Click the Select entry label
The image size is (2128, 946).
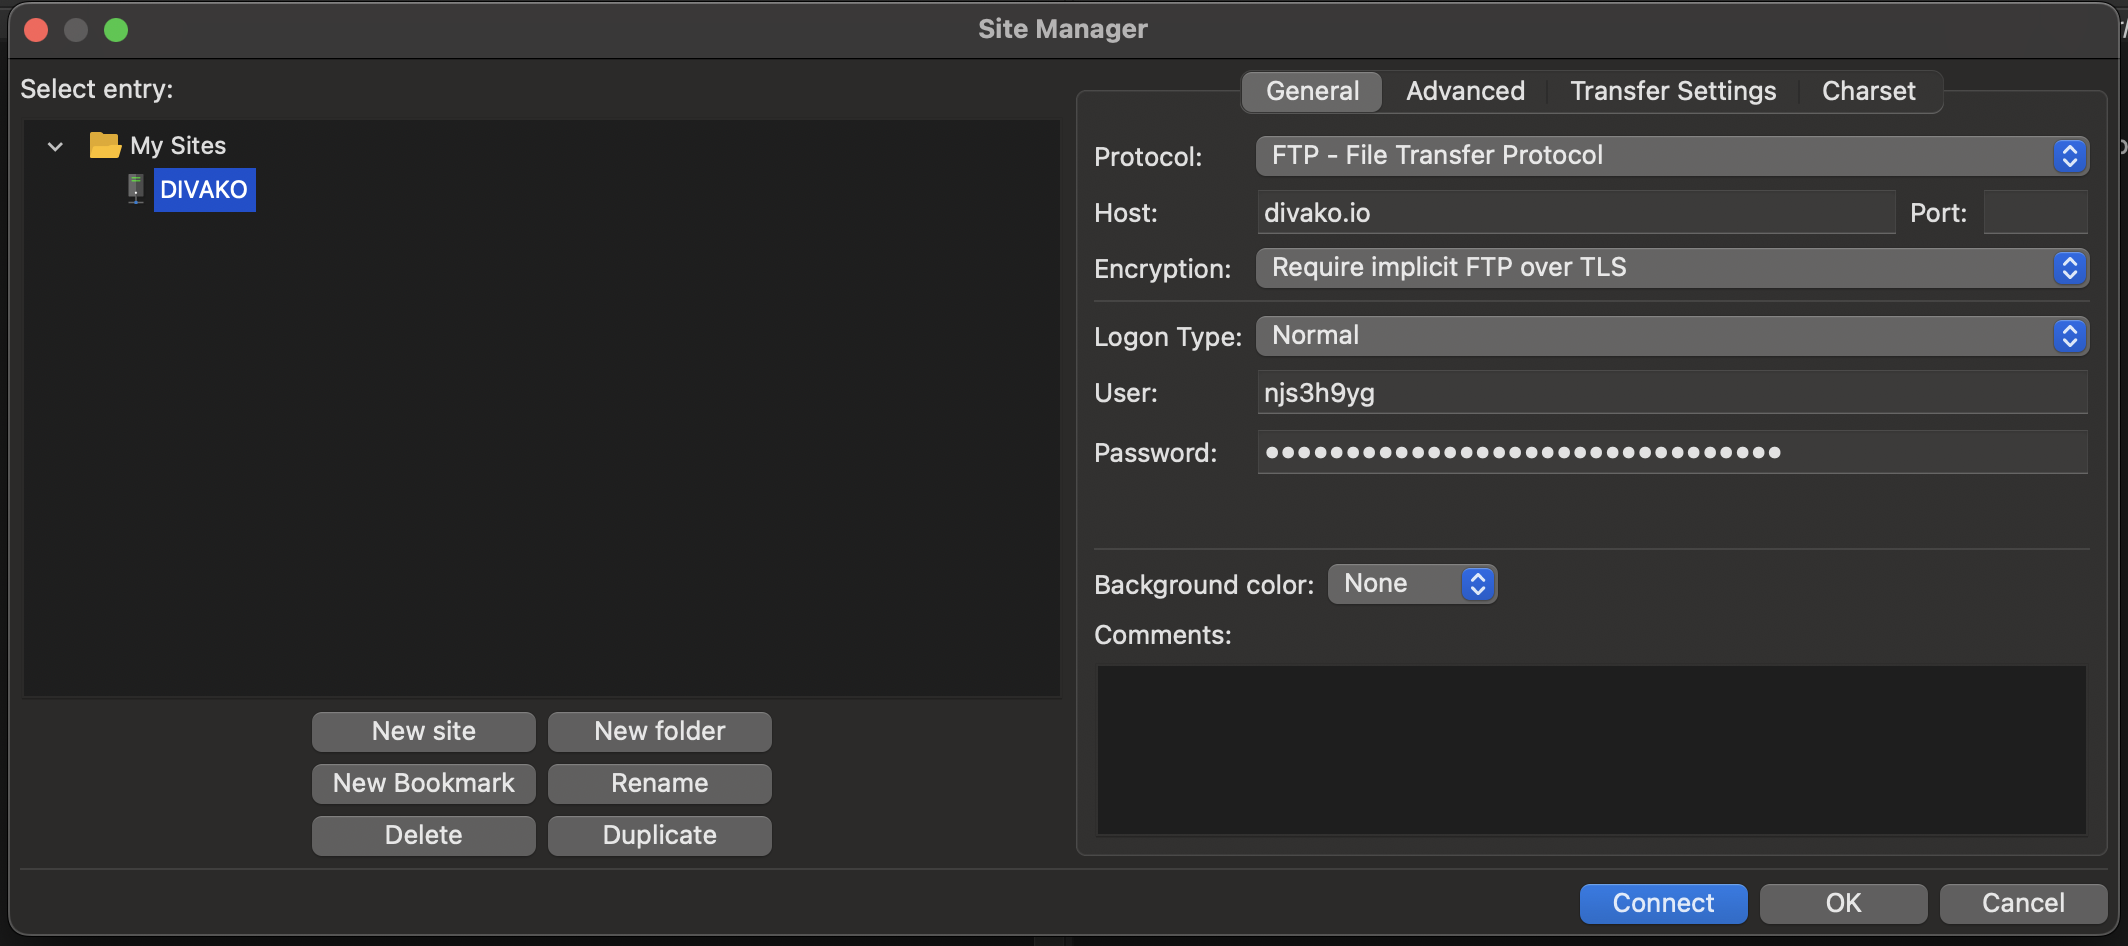pos(97,89)
